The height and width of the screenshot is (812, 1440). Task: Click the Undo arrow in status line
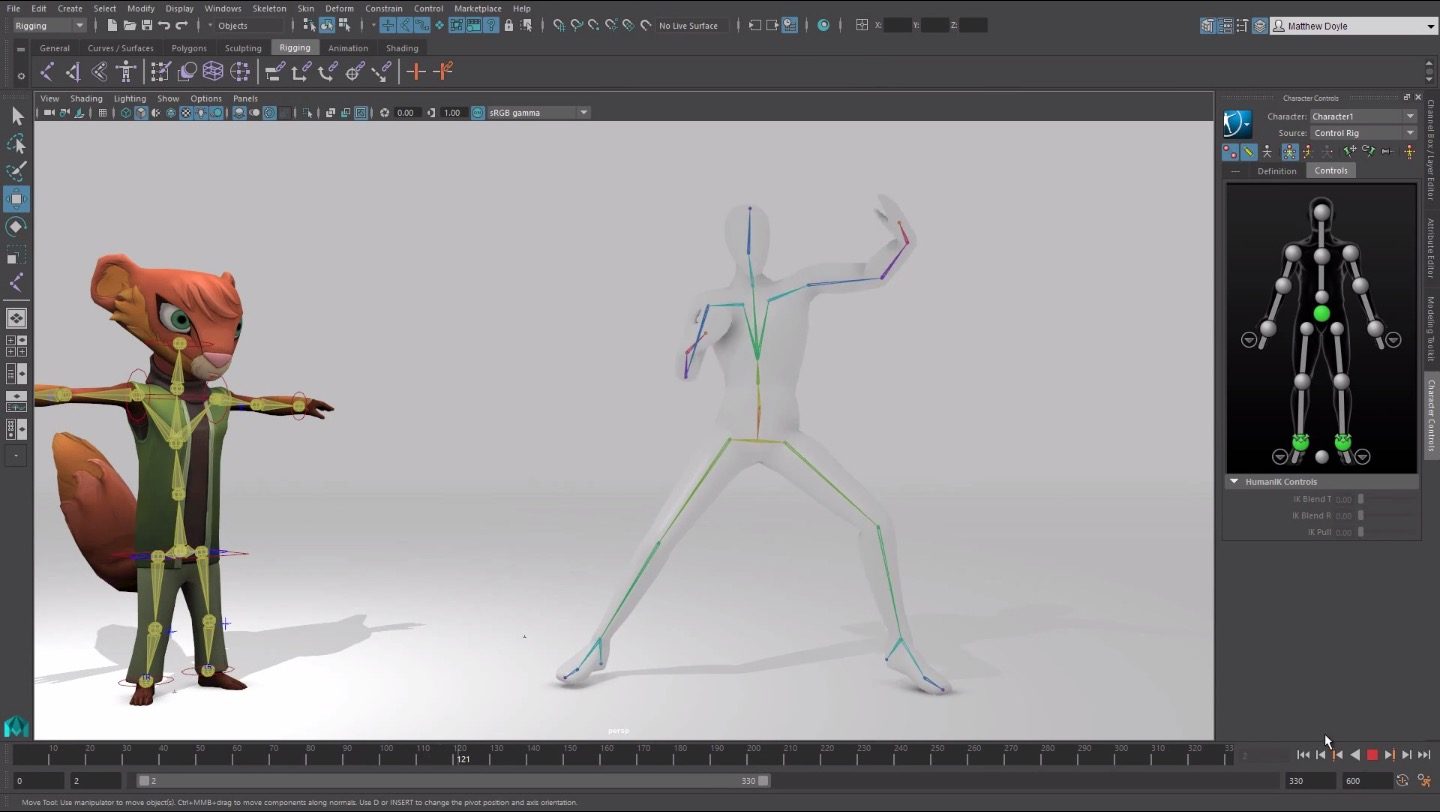pyautogui.click(x=164, y=25)
